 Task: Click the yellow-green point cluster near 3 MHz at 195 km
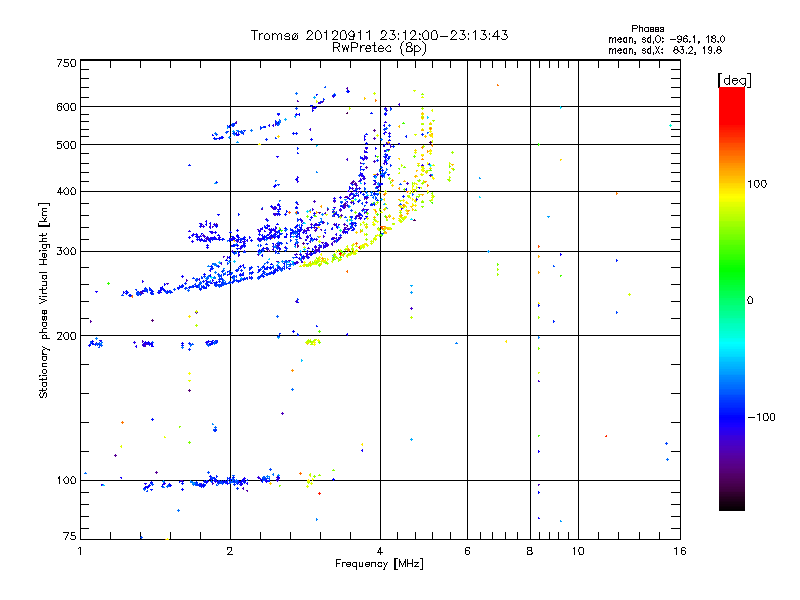(x=313, y=342)
